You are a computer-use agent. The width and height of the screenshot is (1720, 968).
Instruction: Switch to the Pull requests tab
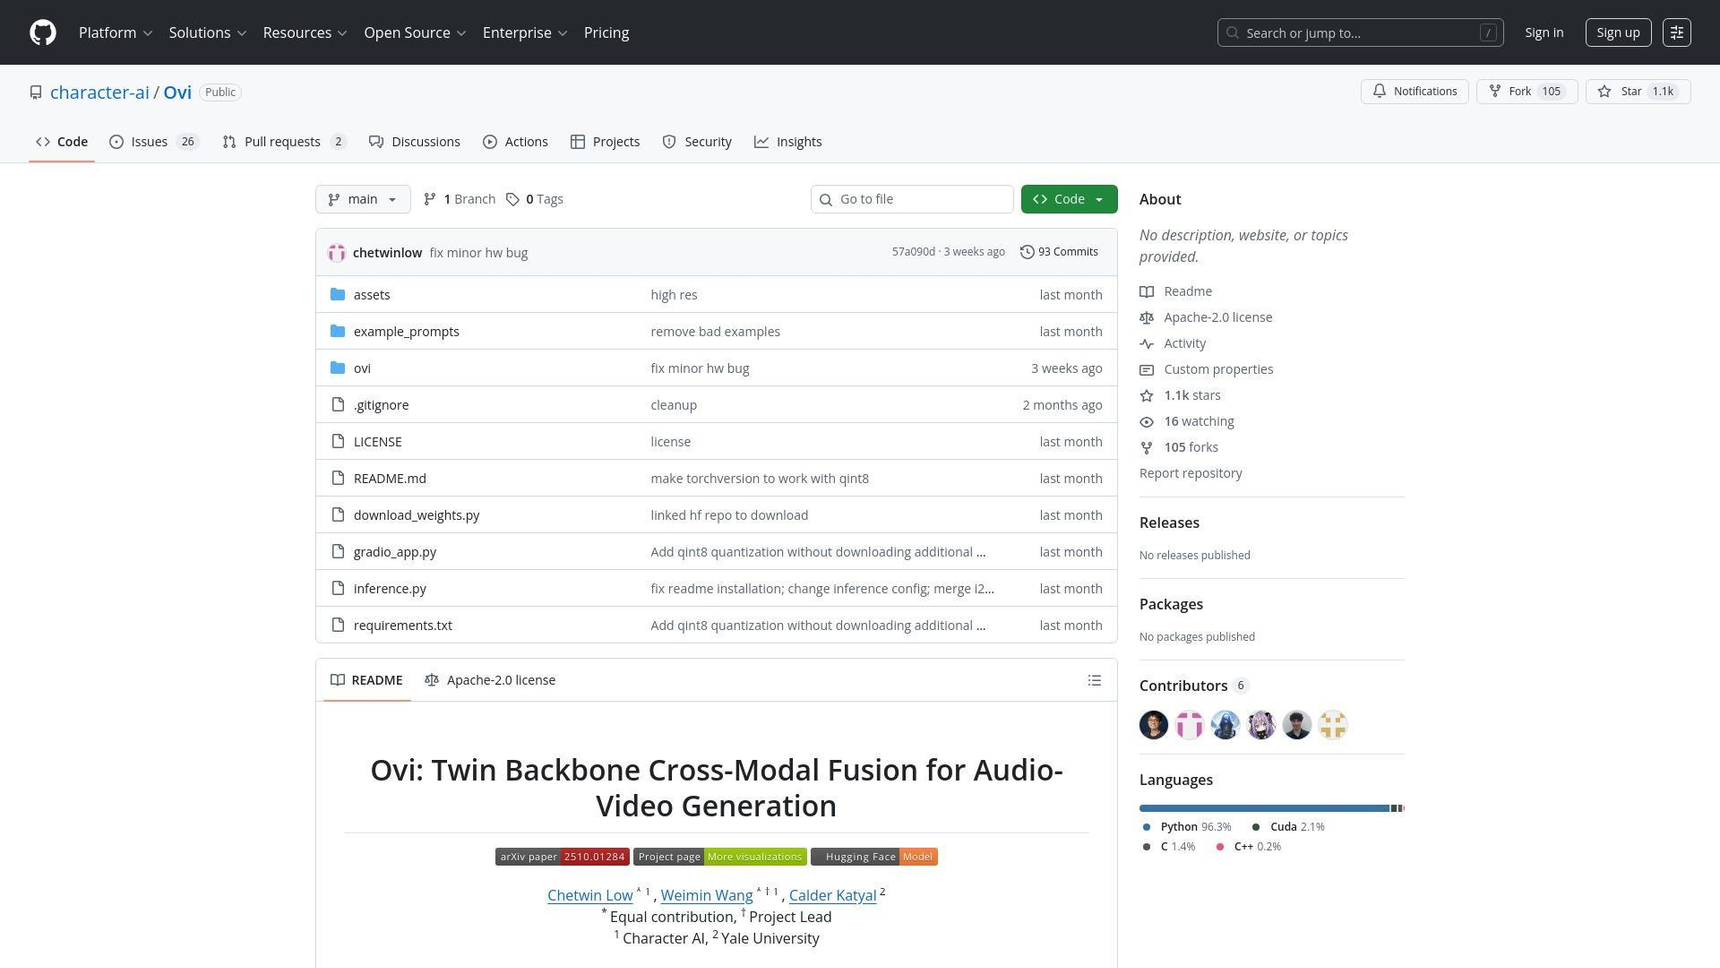tap(284, 142)
